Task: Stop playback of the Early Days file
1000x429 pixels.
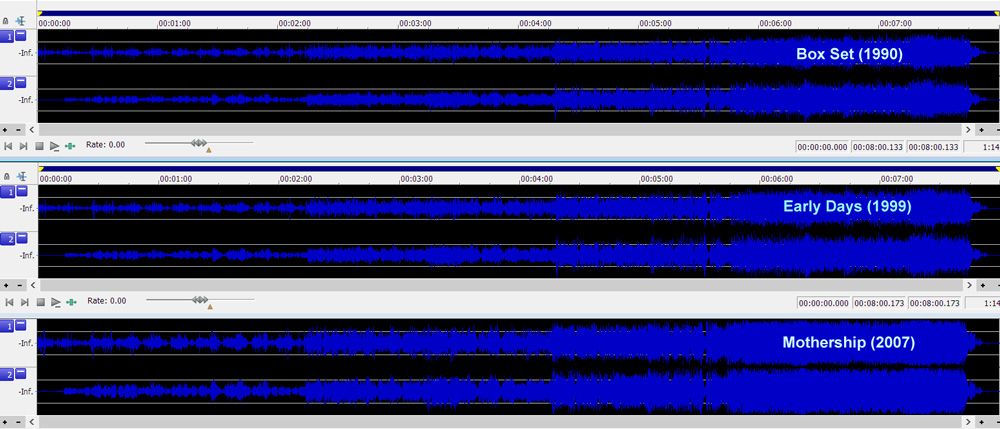Action: click(x=39, y=302)
